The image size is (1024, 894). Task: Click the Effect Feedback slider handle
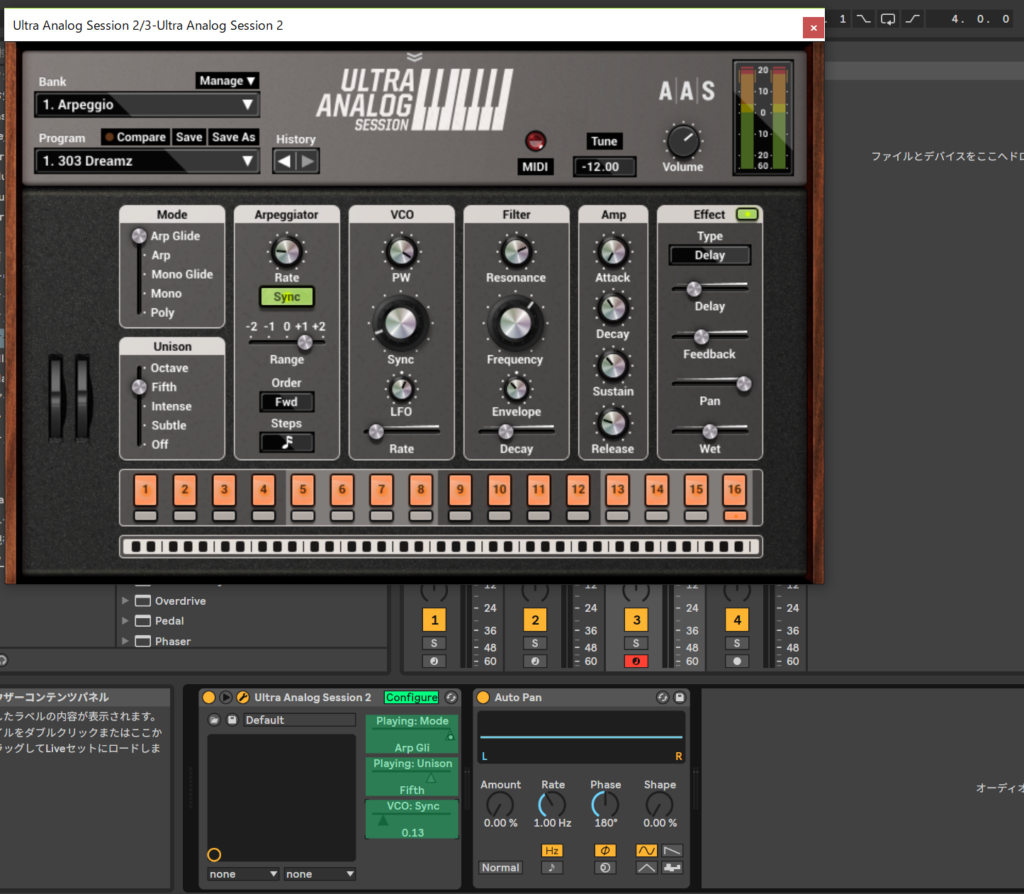click(701, 337)
